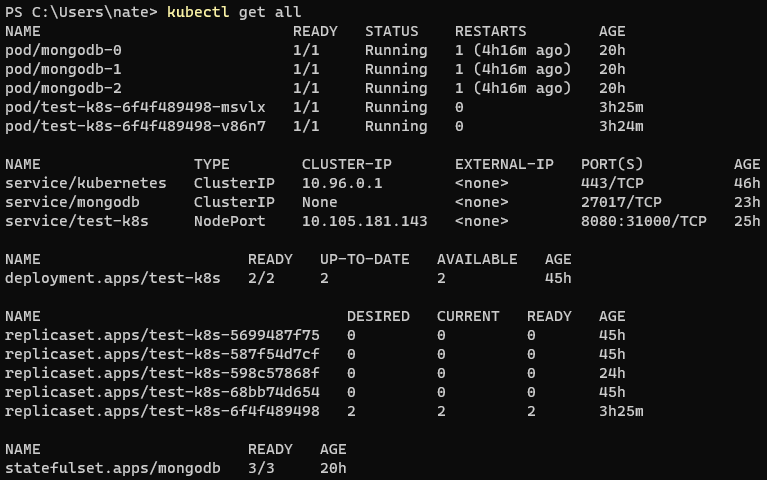Click the EXTERNAL-IP column header

pos(504,164)
